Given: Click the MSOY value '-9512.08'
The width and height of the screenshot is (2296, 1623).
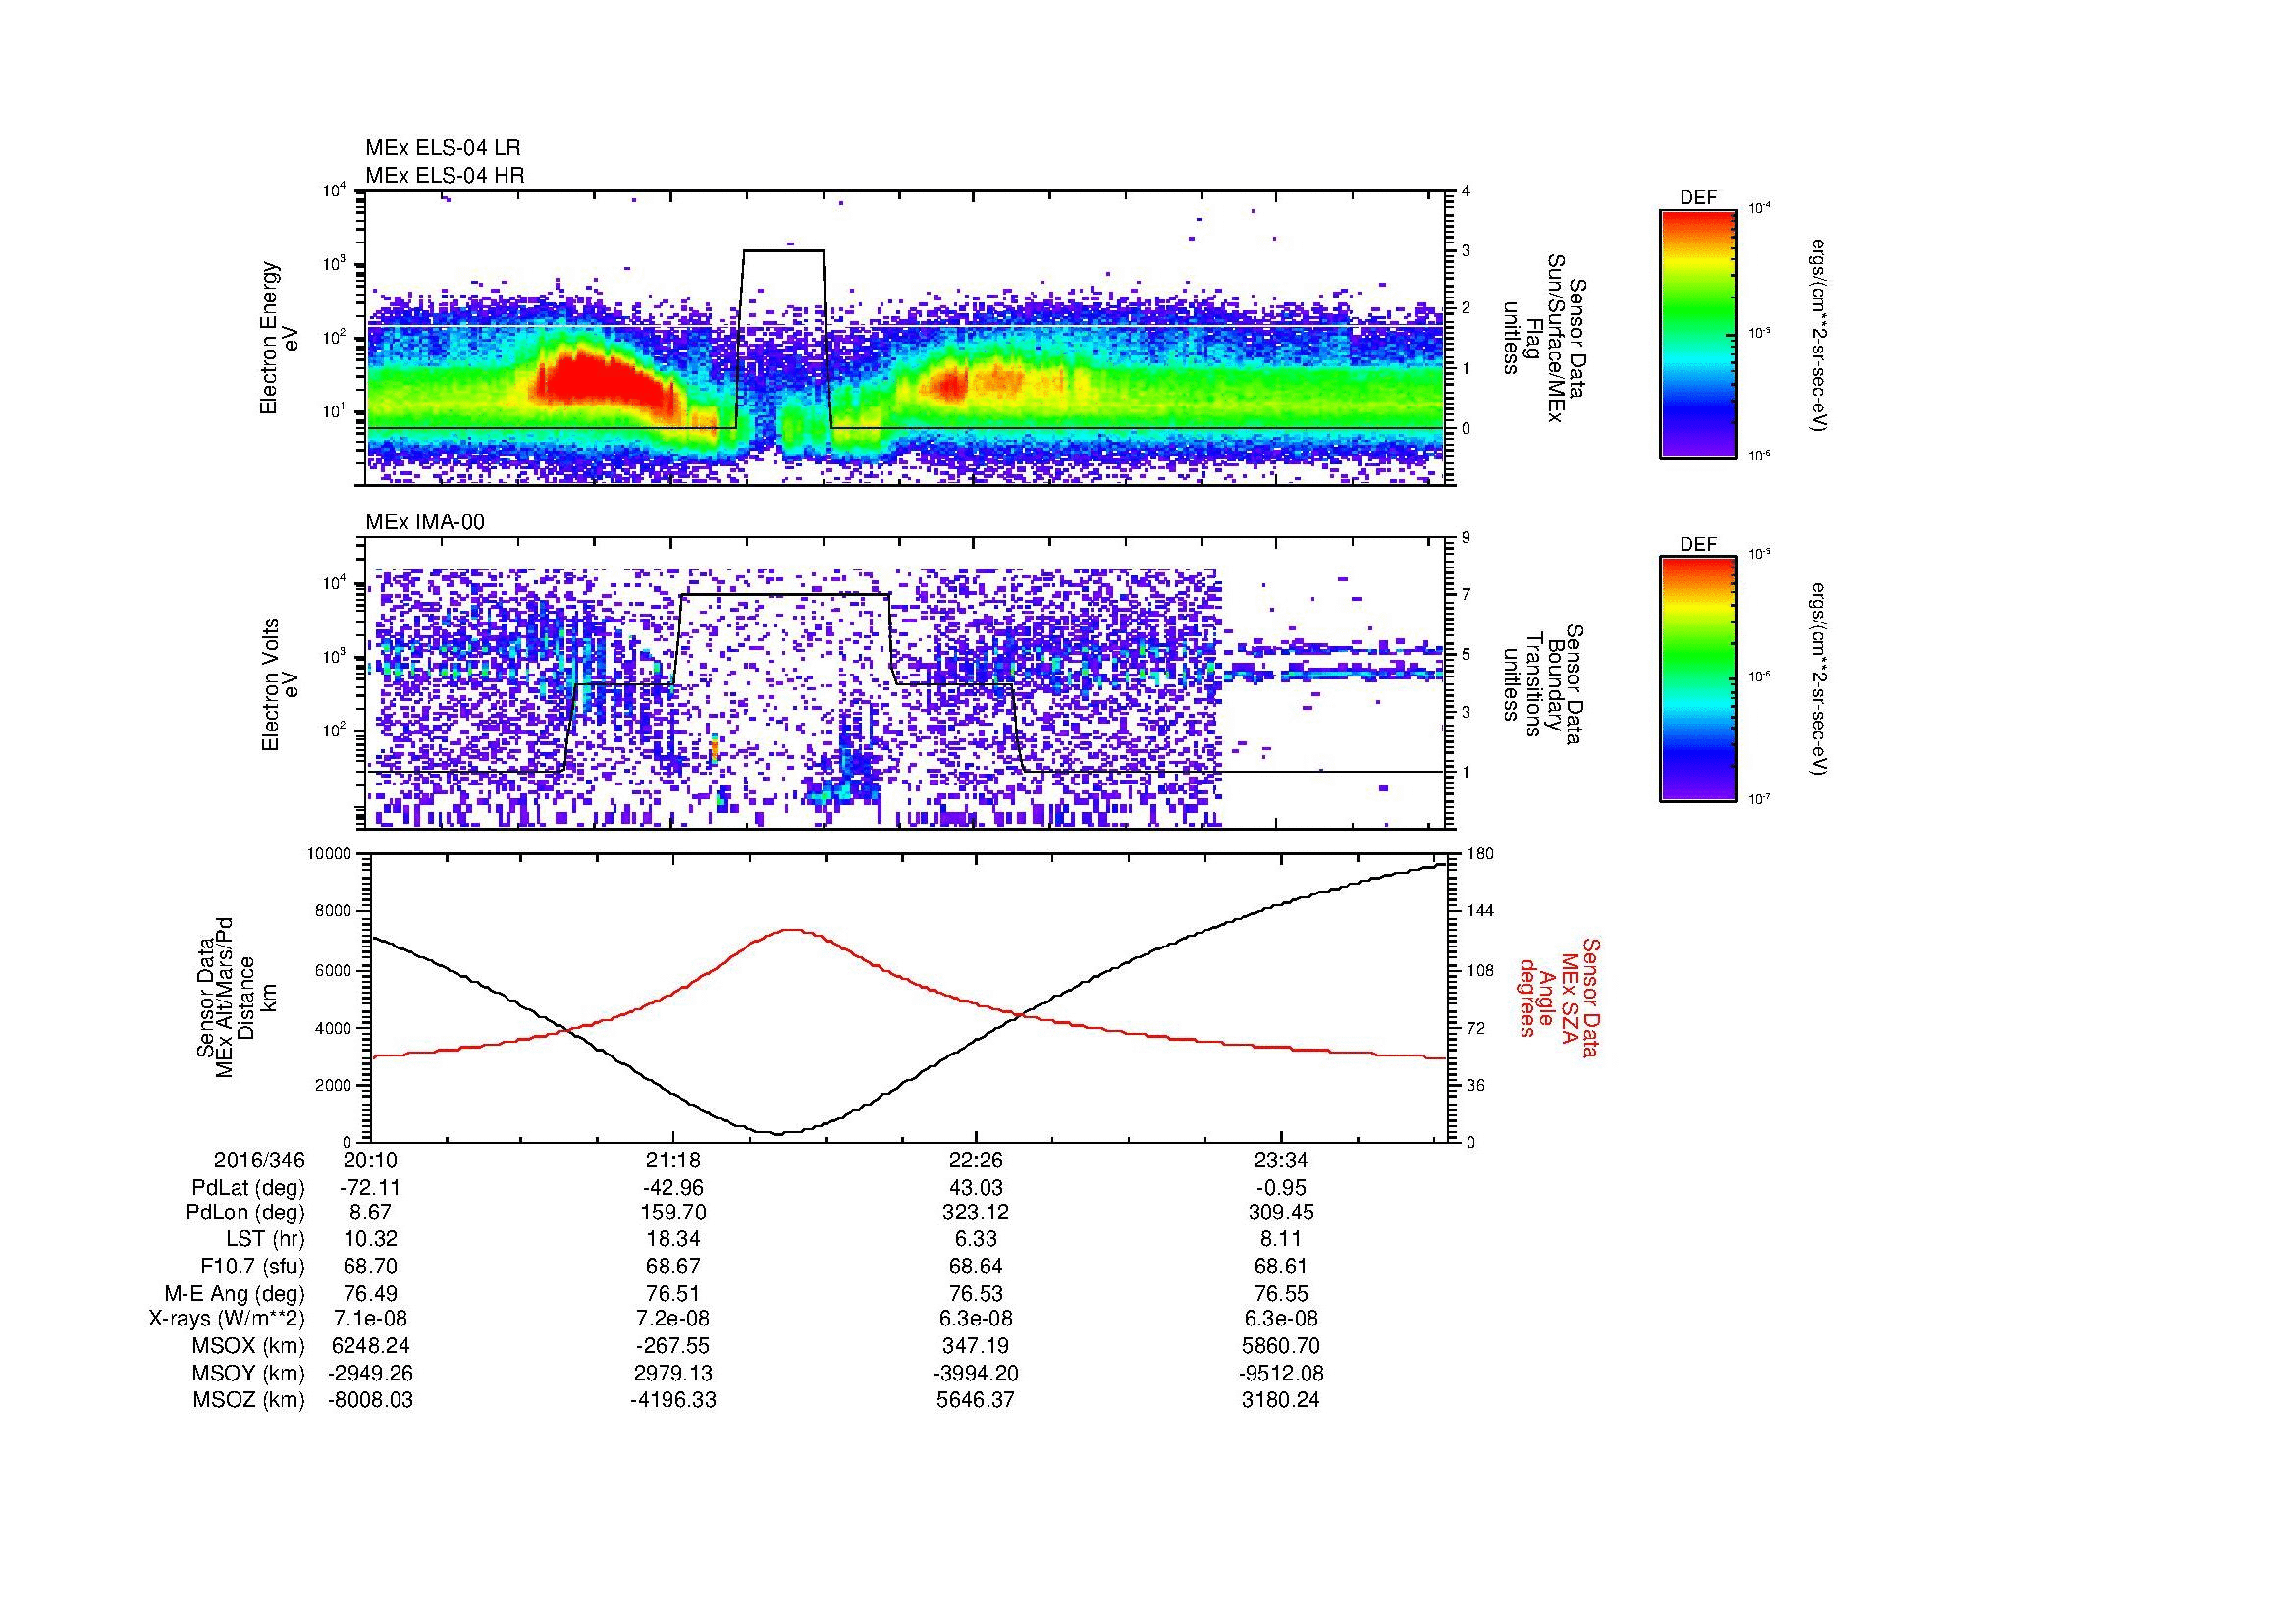Looking at the screenshot, I should coord(1281,1373).
